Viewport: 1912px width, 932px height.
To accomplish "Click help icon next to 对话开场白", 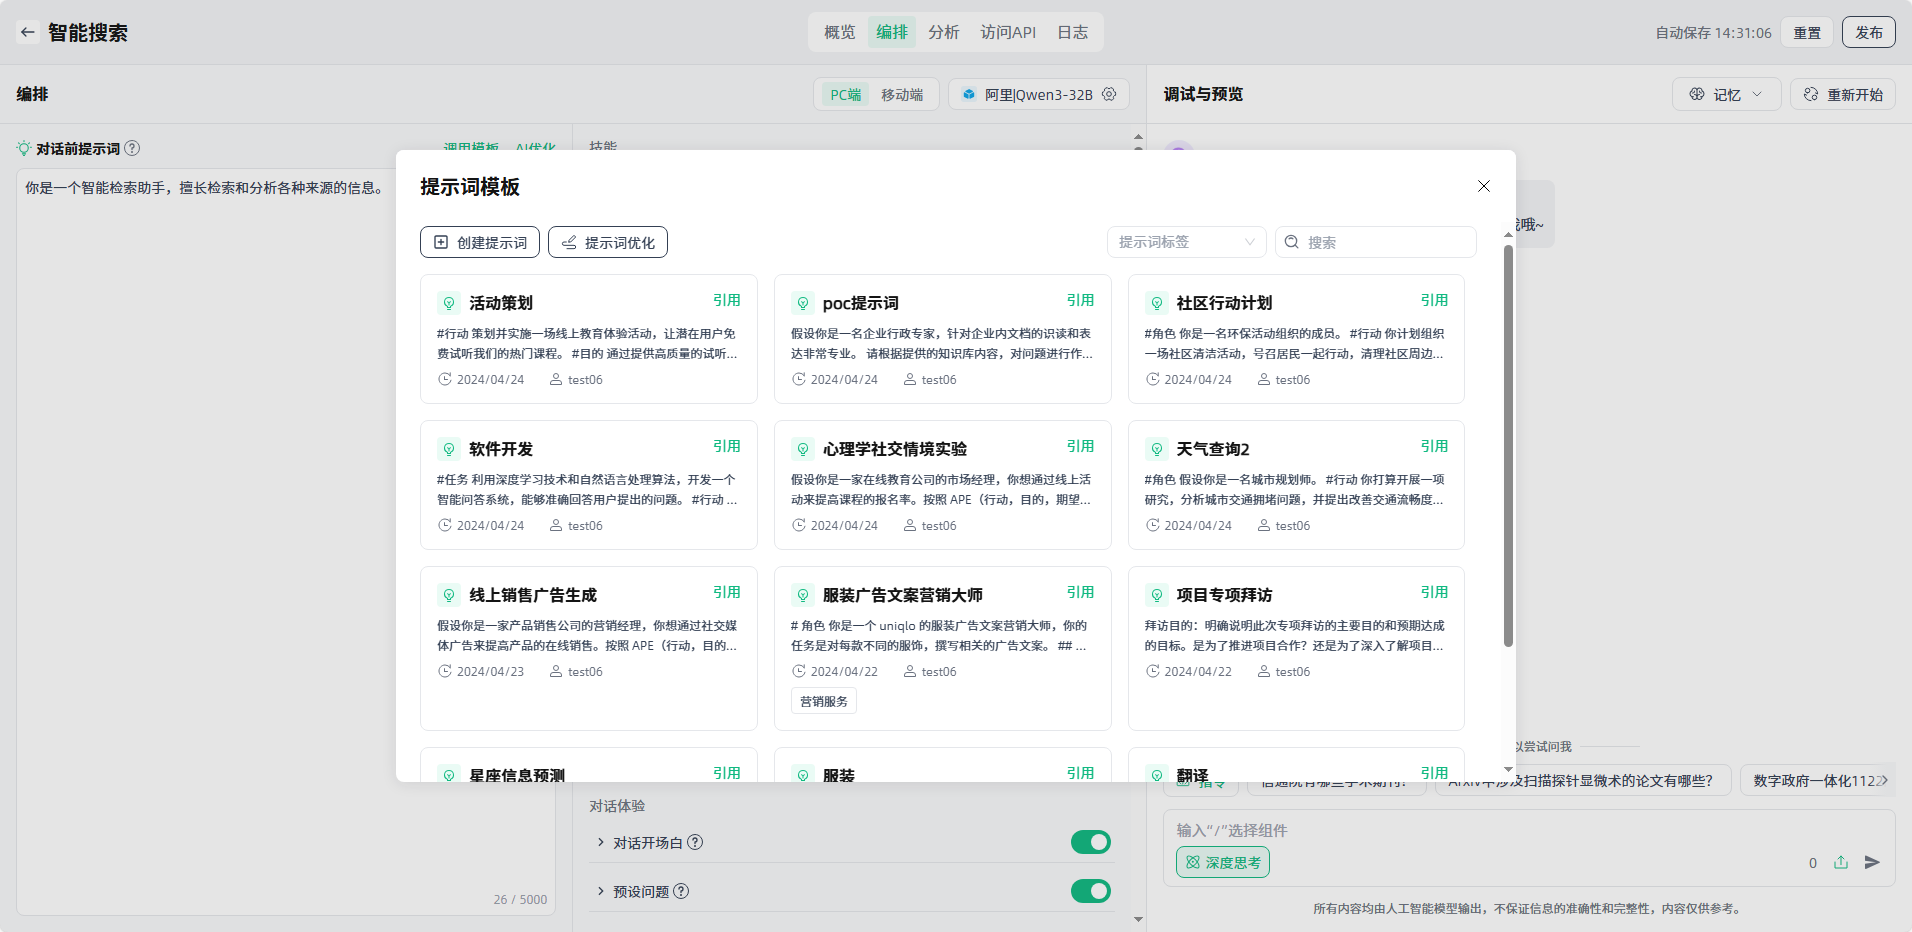I will point(695,842).
